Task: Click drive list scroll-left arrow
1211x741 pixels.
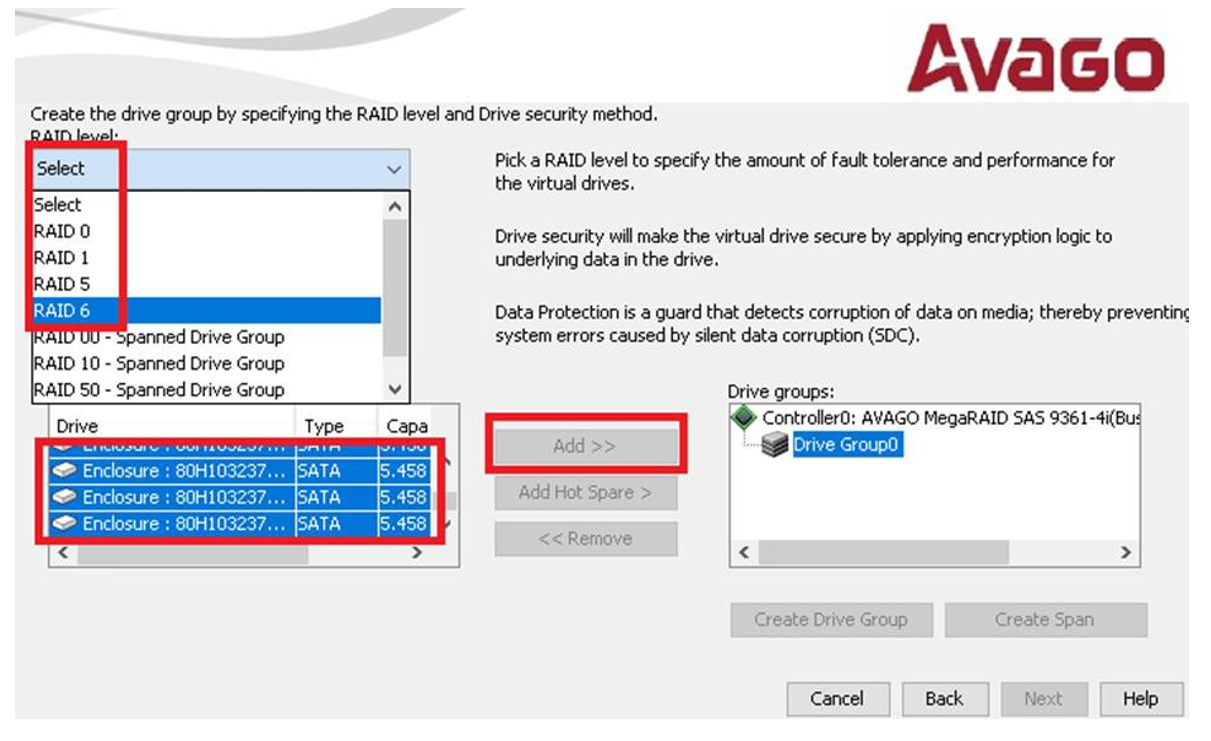Action: [x=62, y=553]
